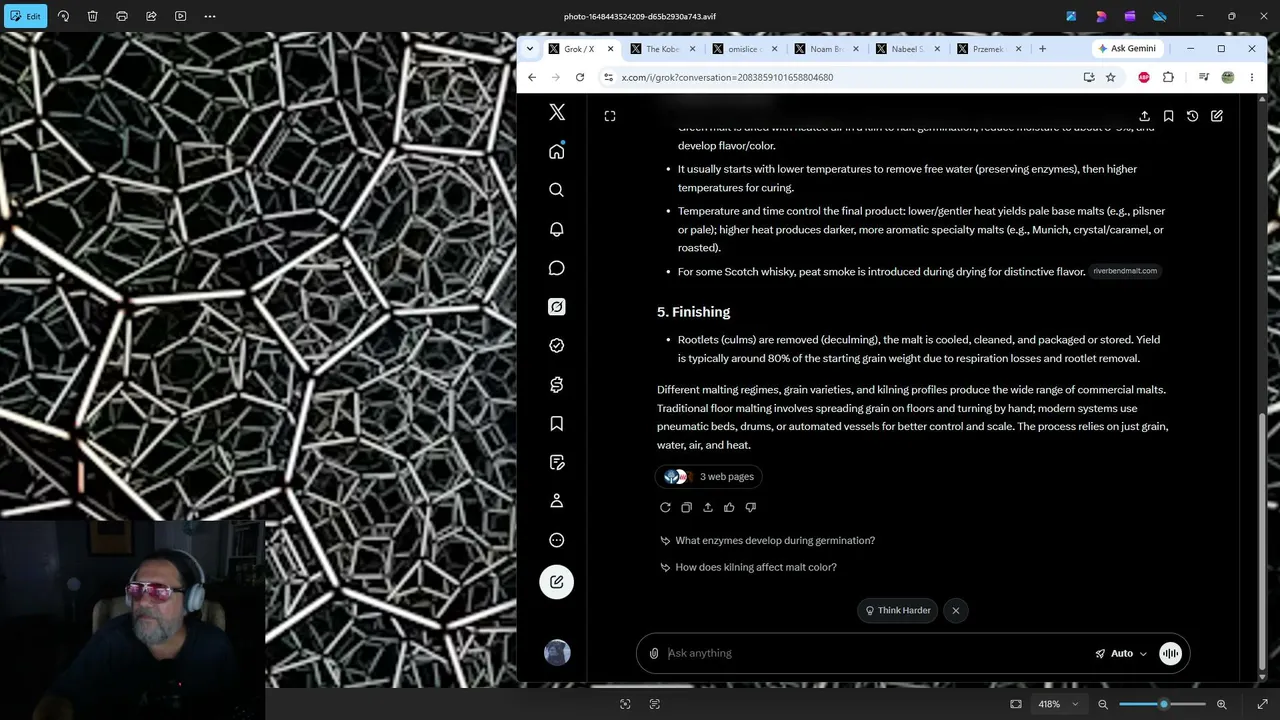Open Profile person icon in X sidebar

pyautogui.click(x=557, y=501)
